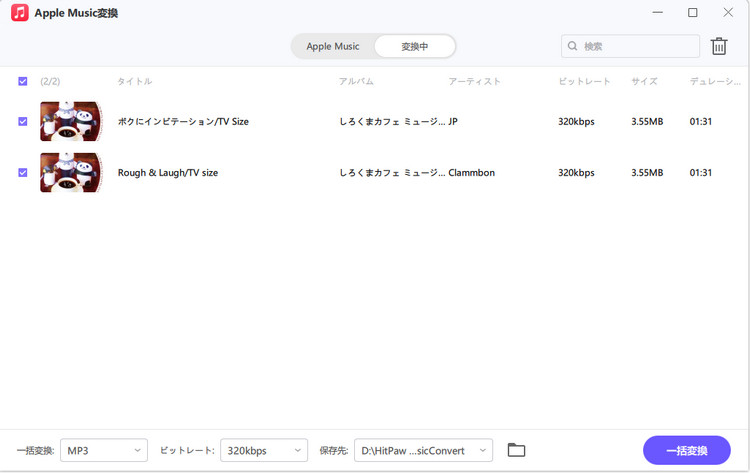
Task: Open the 320kbps bitrate dropdown
Action: point(264,451)
